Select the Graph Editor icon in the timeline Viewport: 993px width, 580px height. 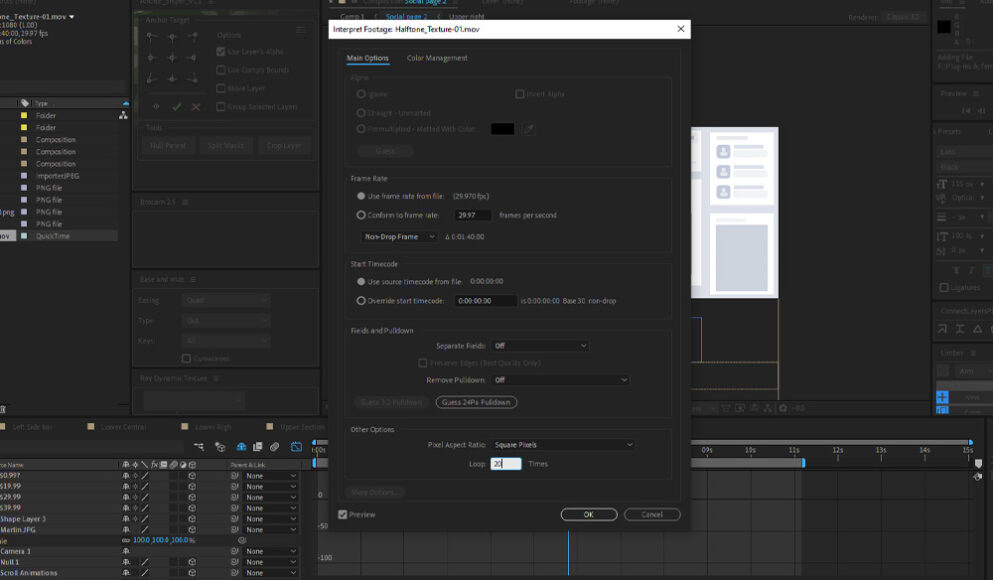tap(296, 447)
